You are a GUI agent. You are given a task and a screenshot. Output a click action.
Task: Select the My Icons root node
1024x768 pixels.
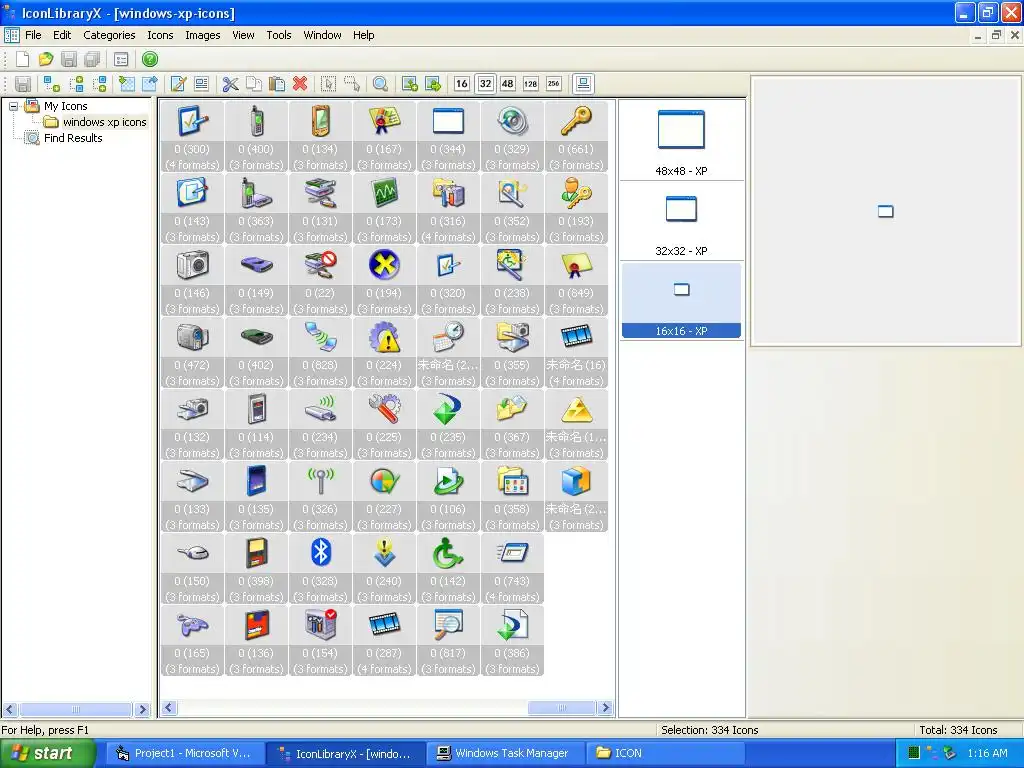(65, 106)
